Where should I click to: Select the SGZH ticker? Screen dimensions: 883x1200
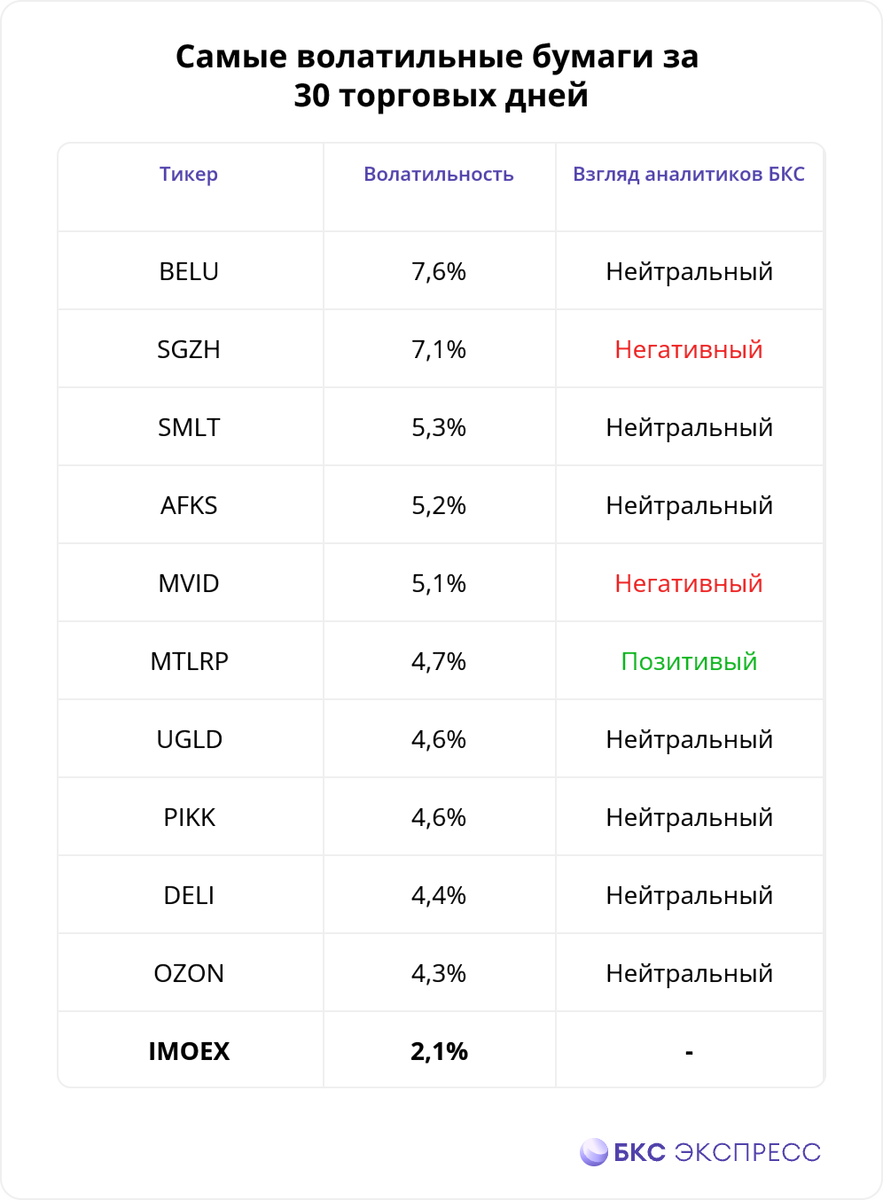189,349
